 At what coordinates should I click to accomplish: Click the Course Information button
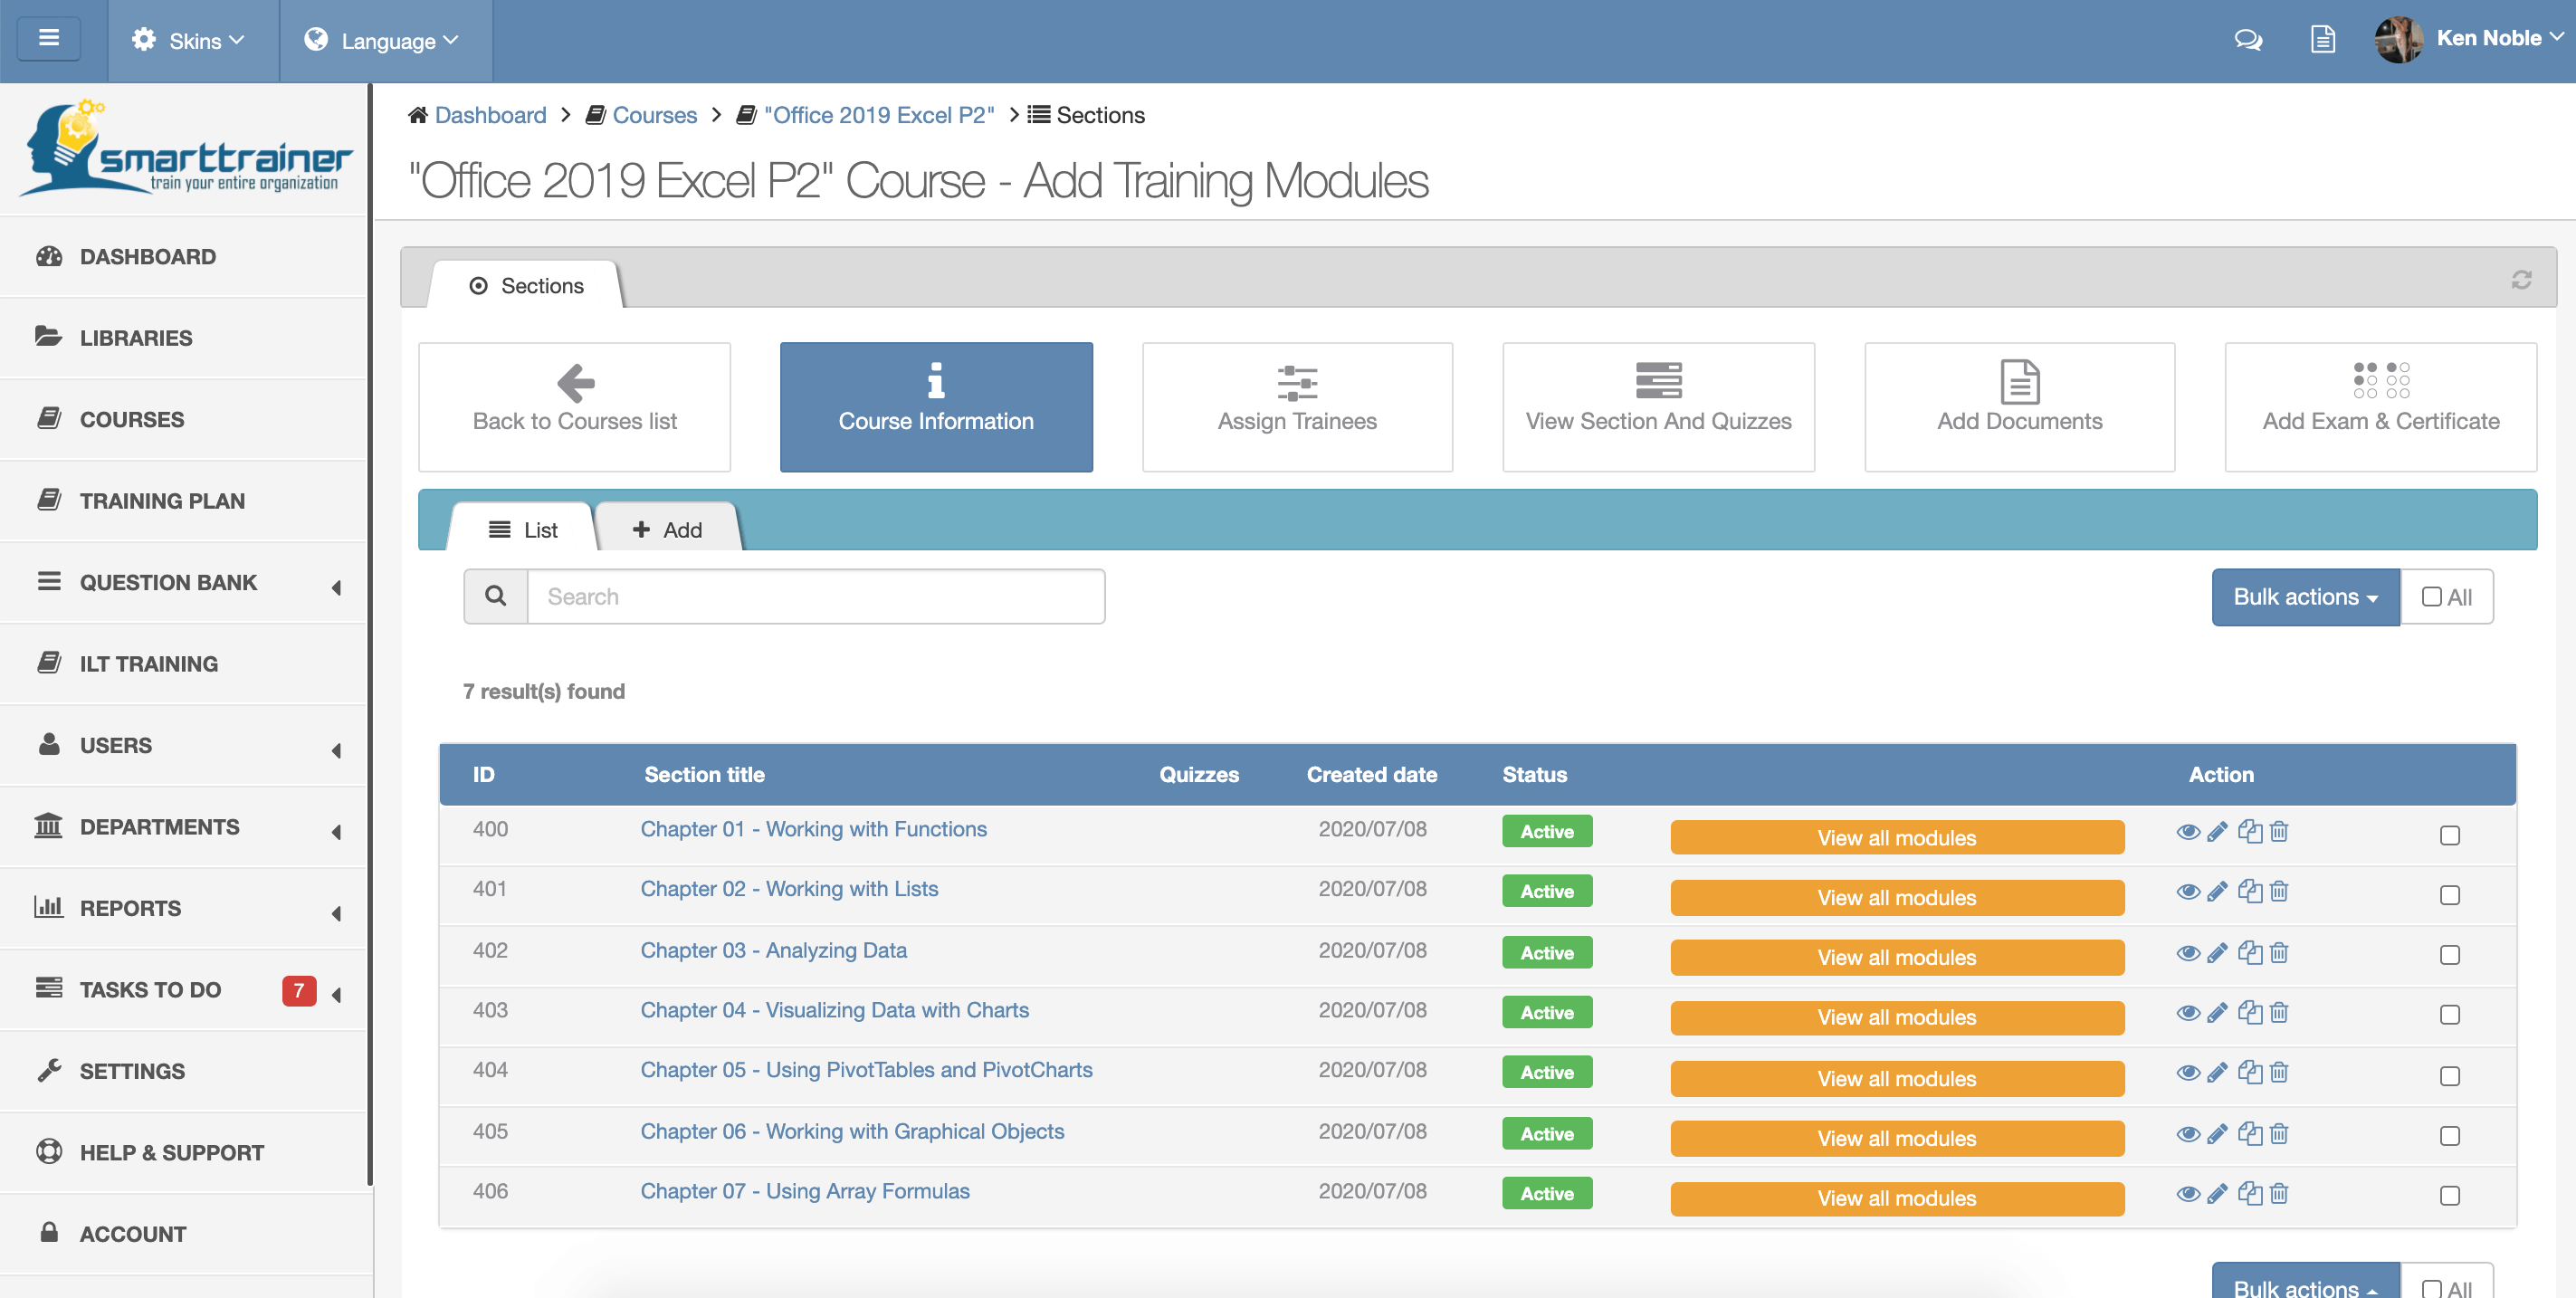click(x=936, y=407)
